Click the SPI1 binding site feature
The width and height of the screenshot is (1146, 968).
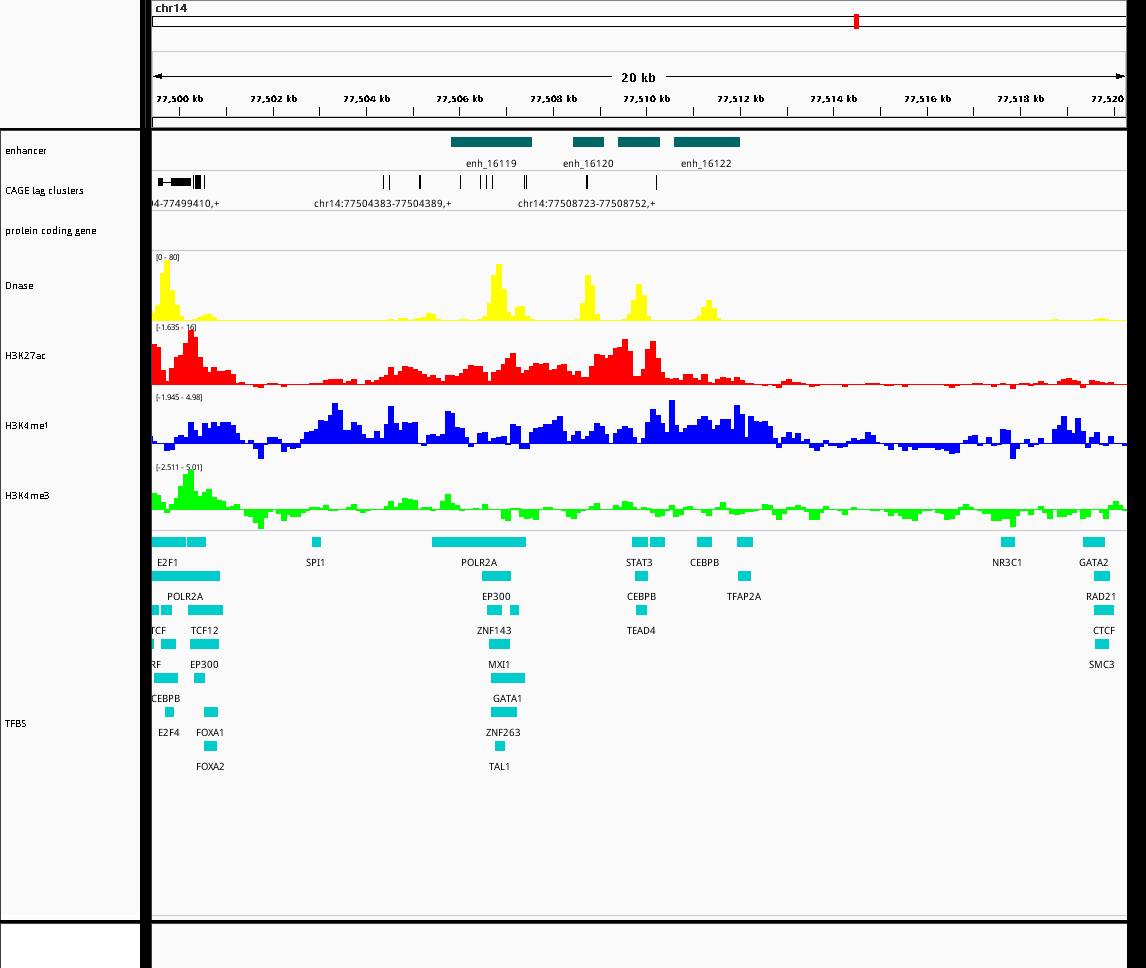pyautogui.click(x=316, y=542)
